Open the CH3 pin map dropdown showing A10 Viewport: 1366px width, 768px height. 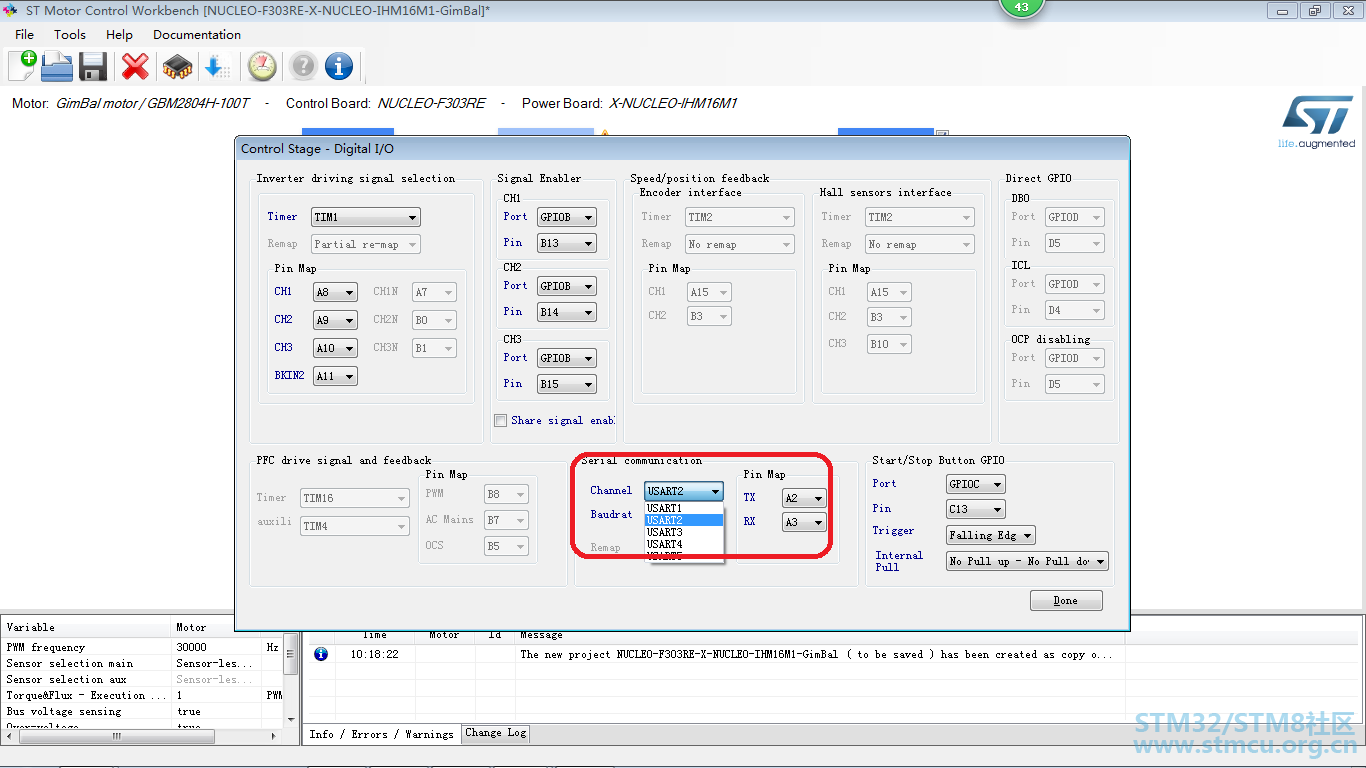click(x=335, y=348)
